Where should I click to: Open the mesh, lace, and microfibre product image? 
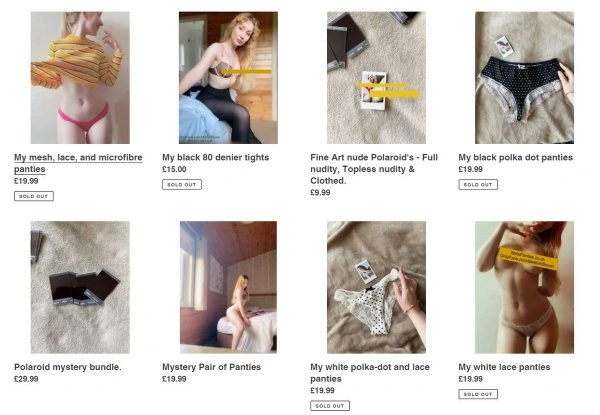coord(80,78)
